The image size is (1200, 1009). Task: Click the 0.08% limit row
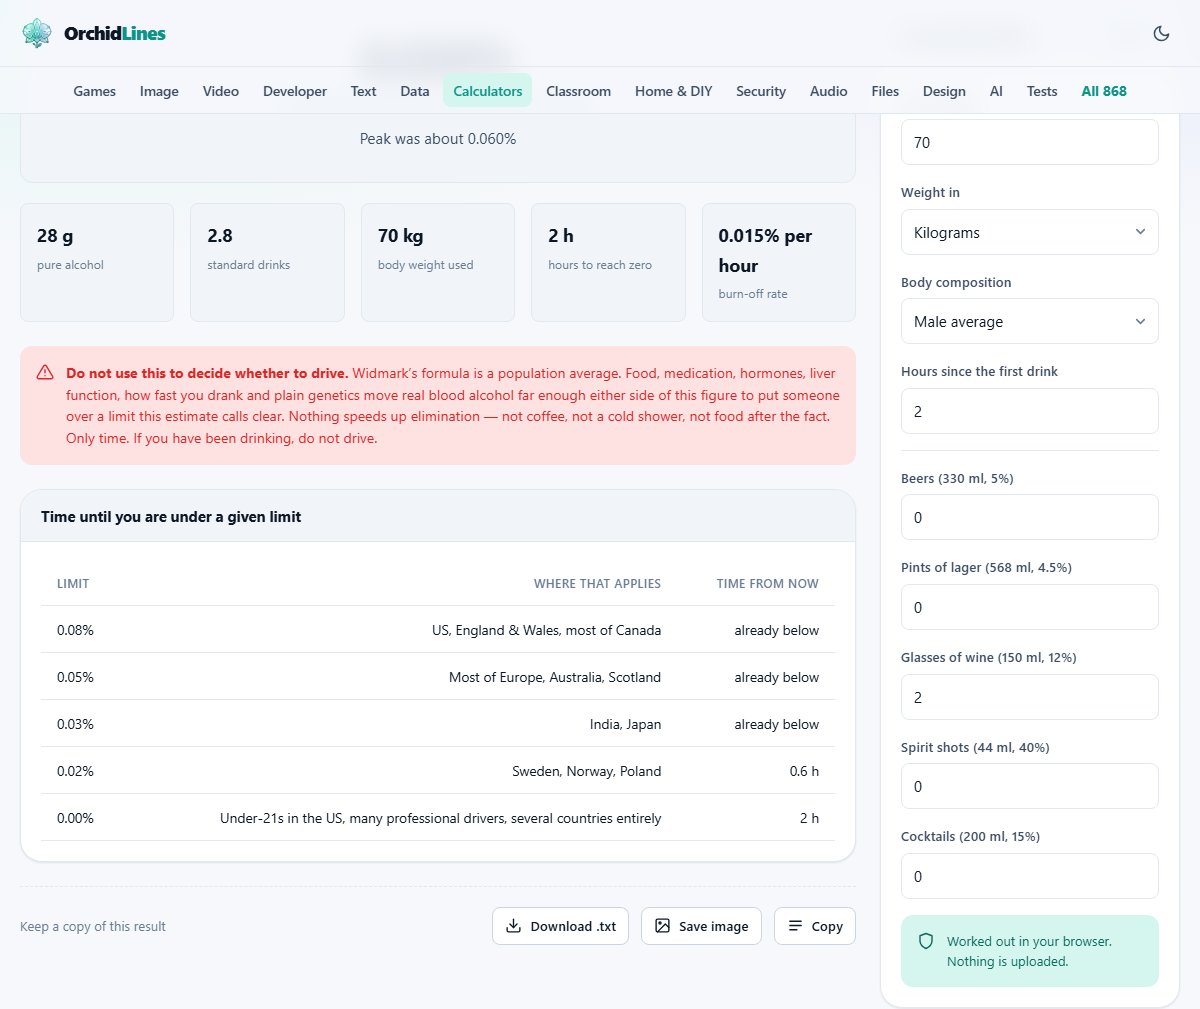tap(438, 630)
